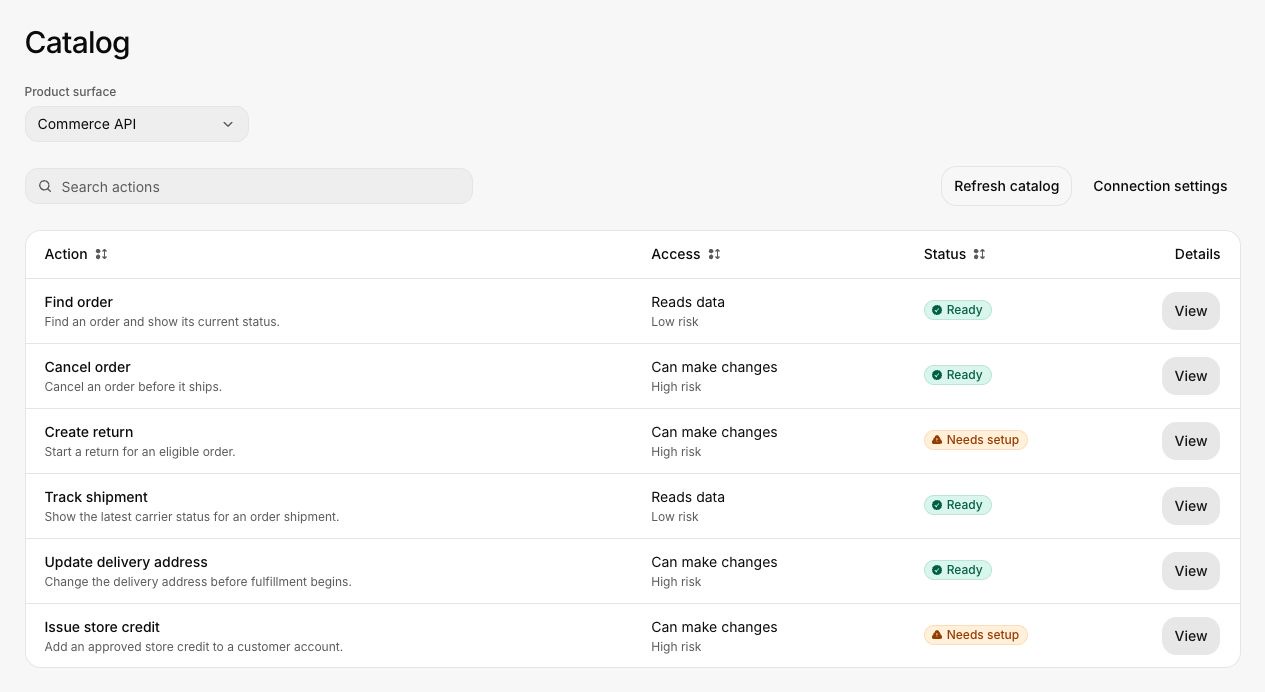The image size is (1265, 692).
Task: View details for Issue store credit
Action: pos(1191,636)
